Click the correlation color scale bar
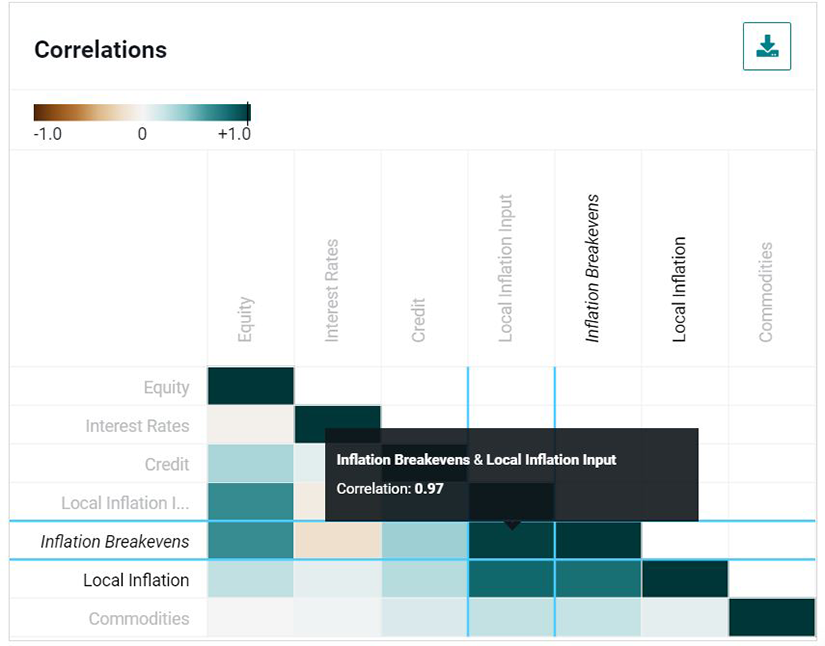This screenshot has height=646, width=825. pyautogui.click(x=141, y=112)
